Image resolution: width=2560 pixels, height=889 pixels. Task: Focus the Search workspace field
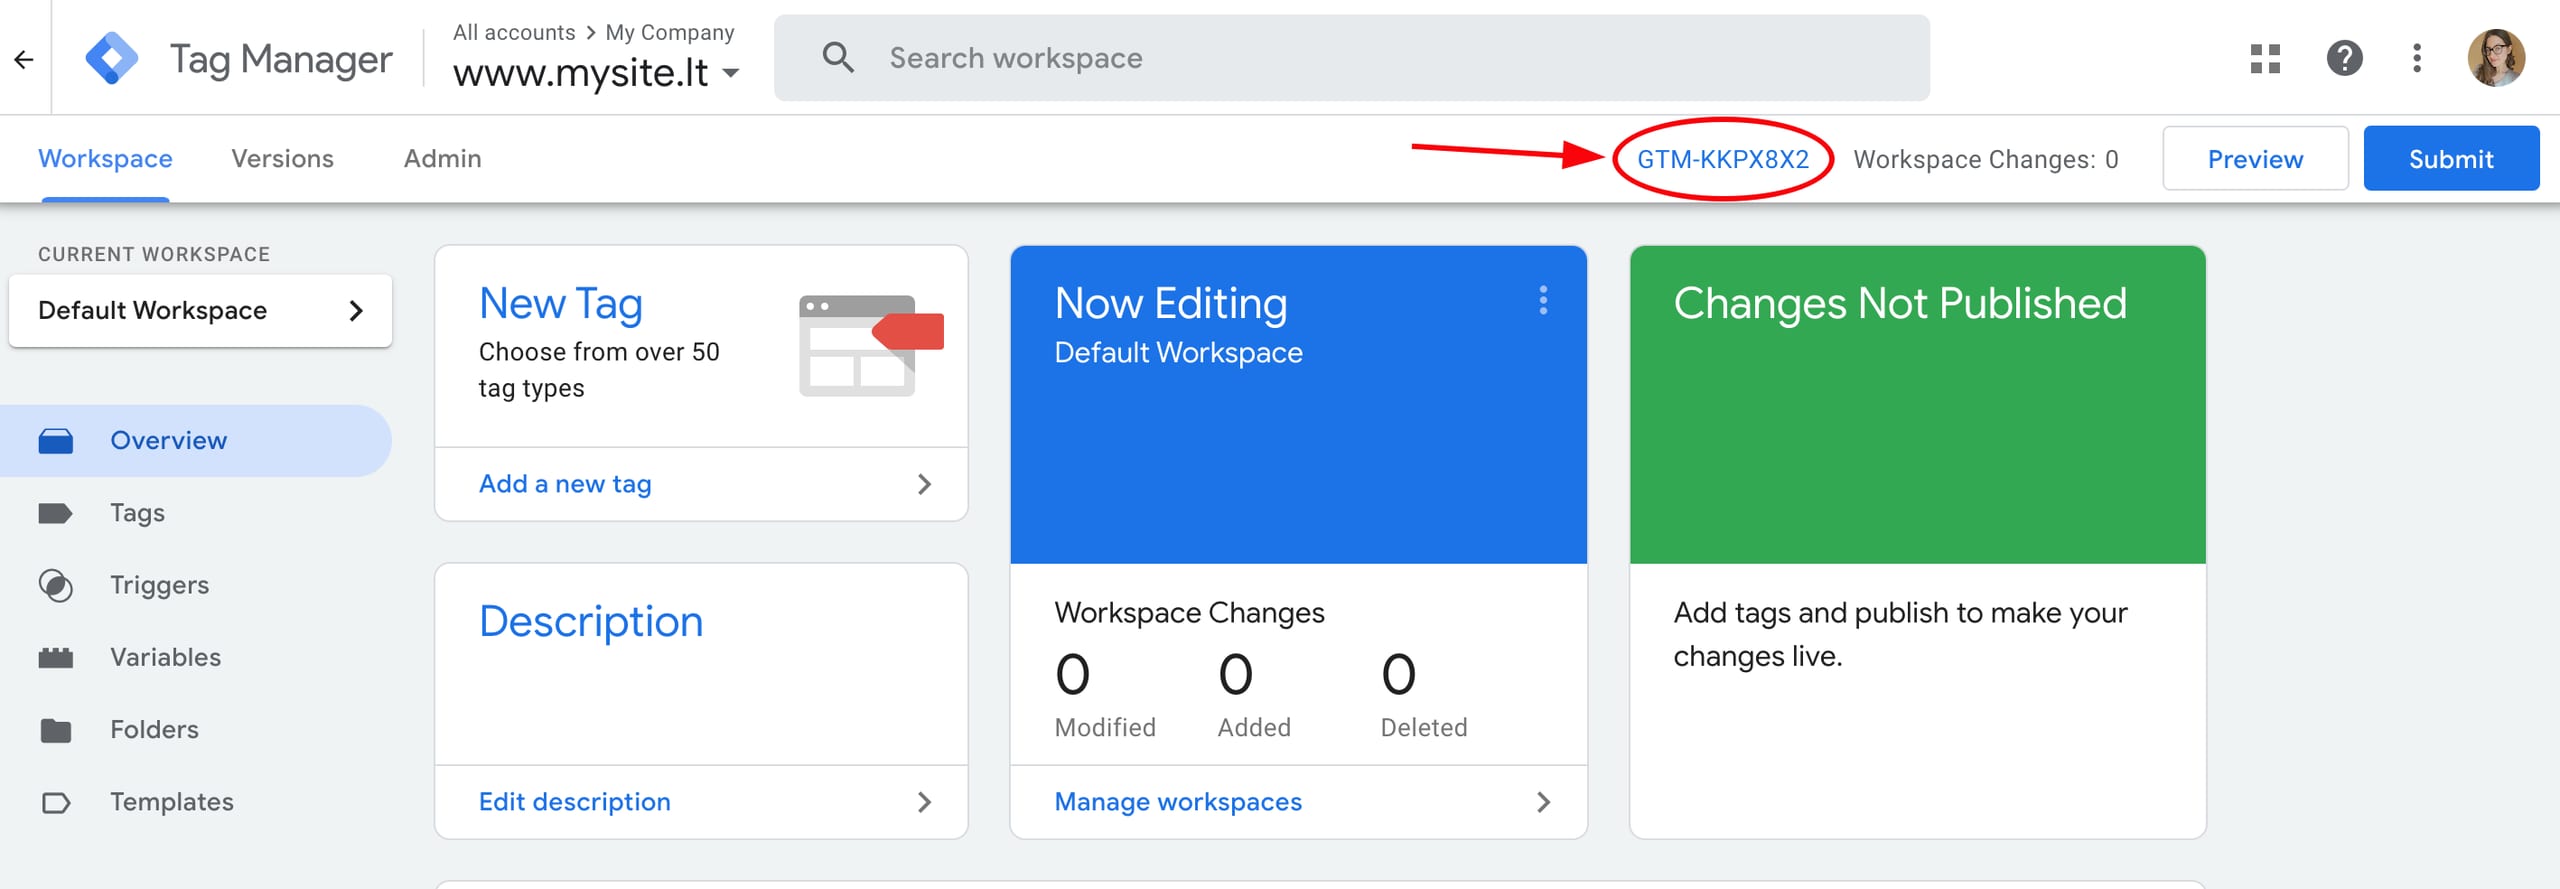point(1350,58)
